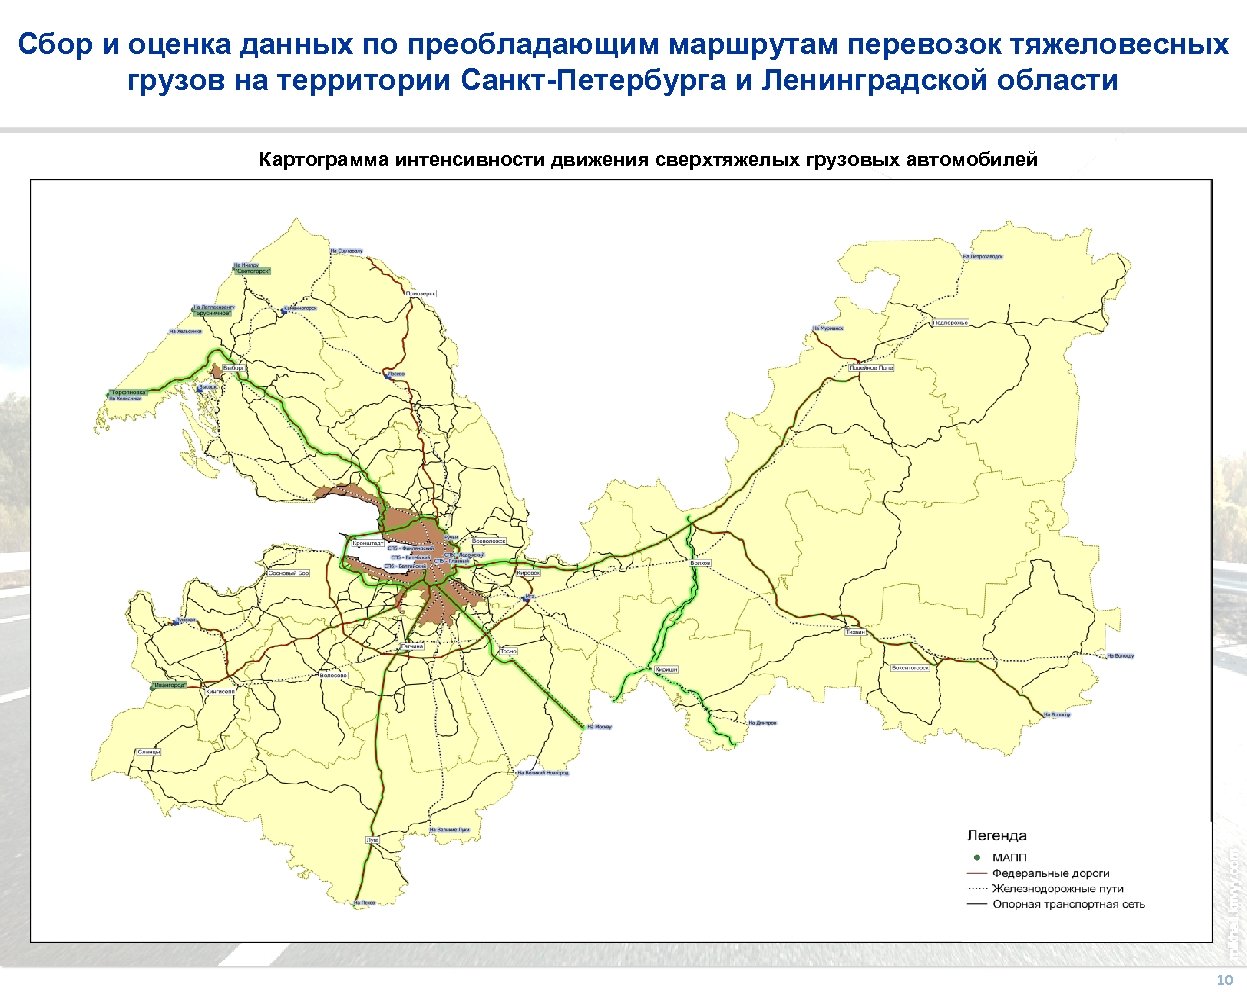This screenshot has height=992, width=1247.
Task: Click the 'Тосно' label
Action: (509, 651)
